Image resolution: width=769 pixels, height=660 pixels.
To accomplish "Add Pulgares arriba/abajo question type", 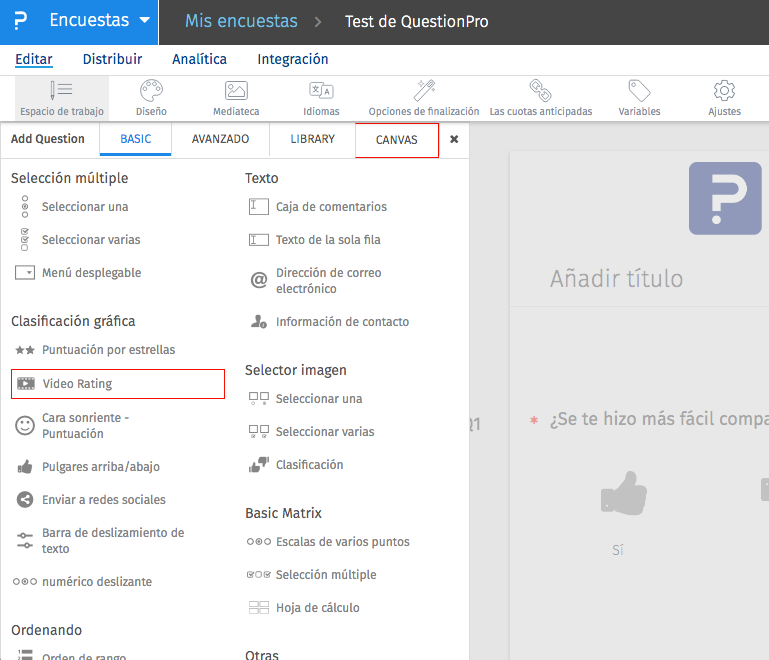I will (x=100, y=467).
